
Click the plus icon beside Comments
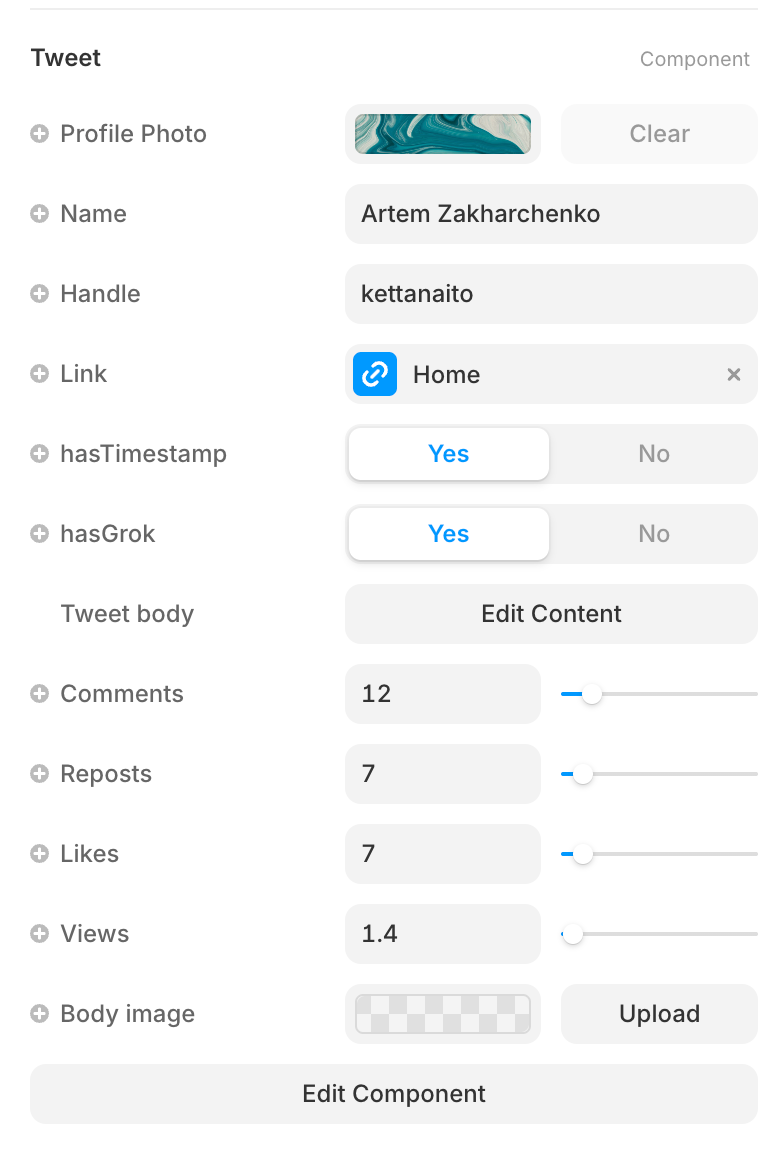click(x=41, y=693)
